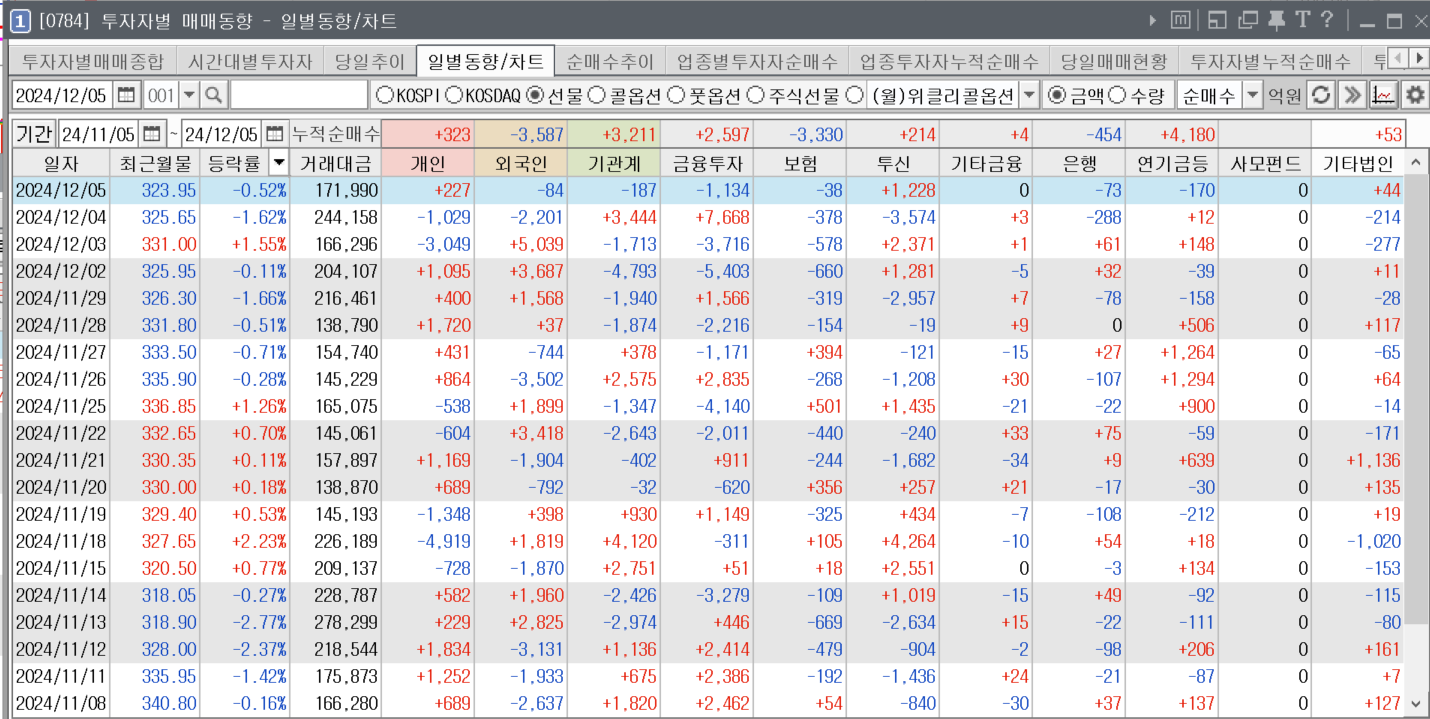The image size is (1430, 719).
Task: Click the double-arrow next icon
Action: (x=1352, y=96)
